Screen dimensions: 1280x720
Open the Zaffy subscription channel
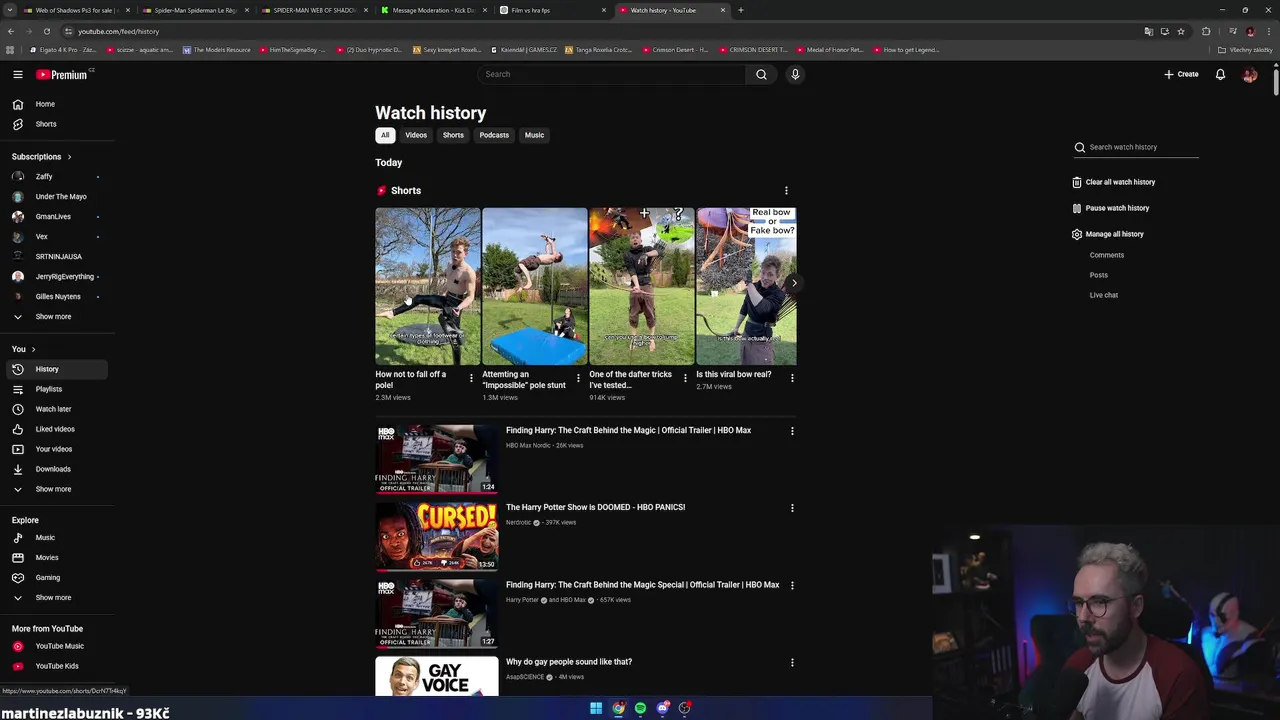[x=55, y=176]
